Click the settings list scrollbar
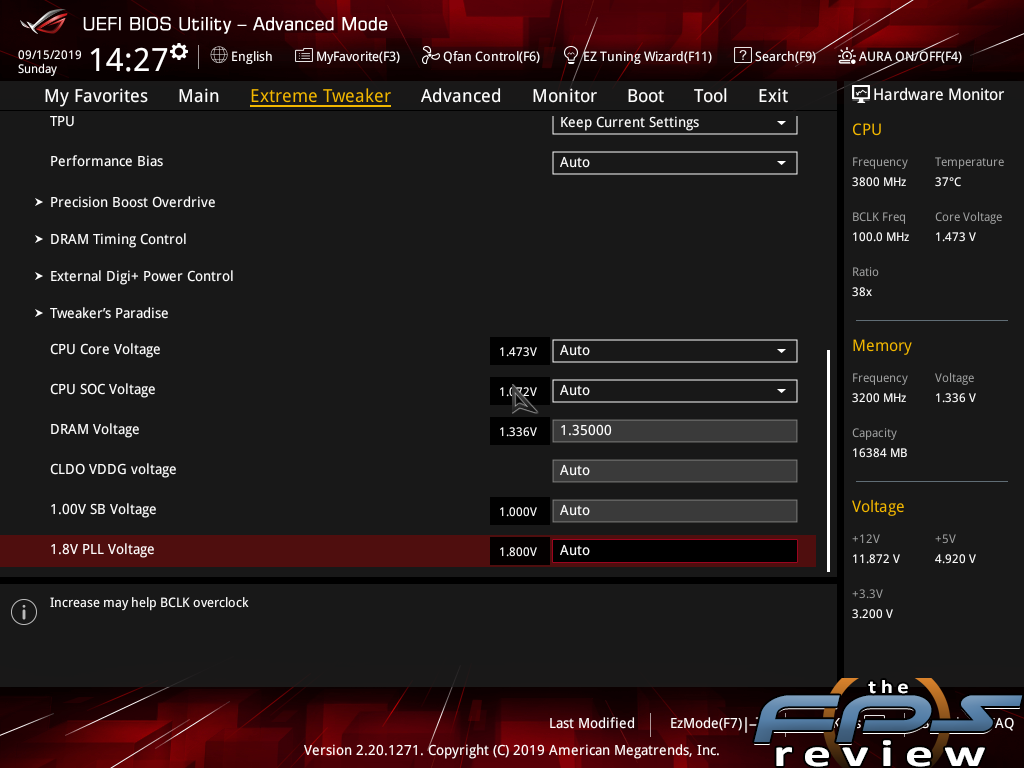This screenshot has width=1024, height=768. tap(828, 460)
